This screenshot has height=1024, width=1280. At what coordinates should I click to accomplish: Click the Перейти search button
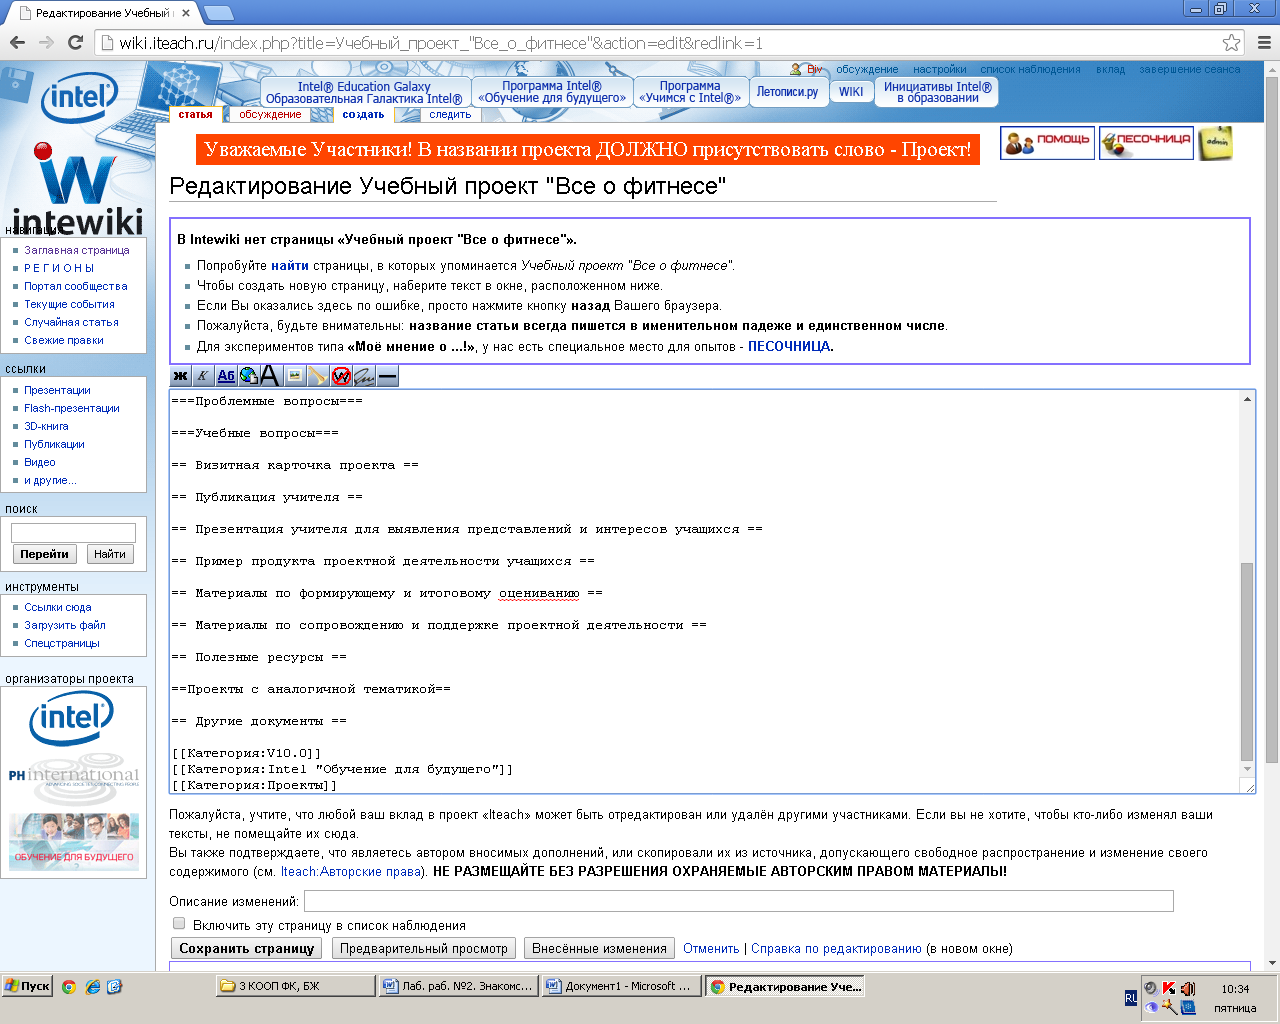tap(44, 554)
